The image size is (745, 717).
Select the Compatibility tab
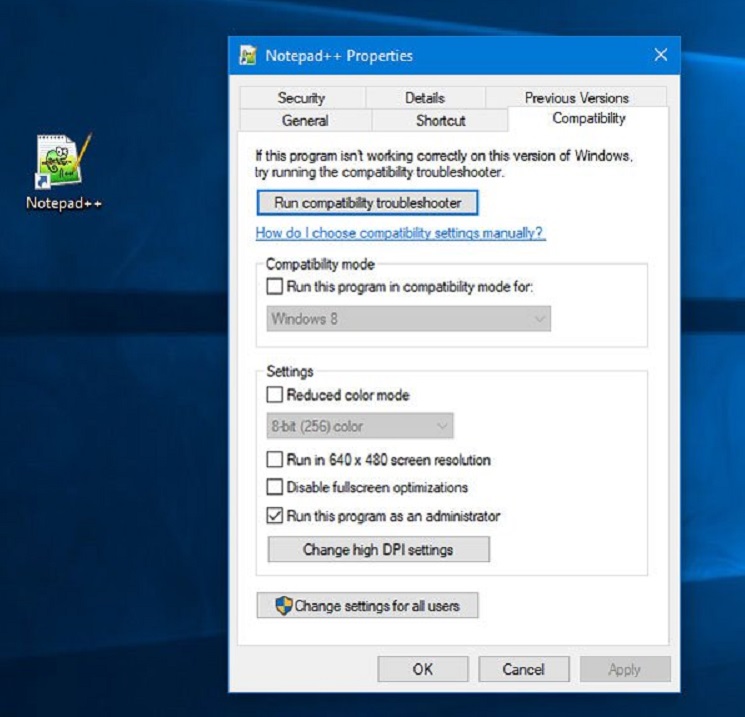coord(588,118)
